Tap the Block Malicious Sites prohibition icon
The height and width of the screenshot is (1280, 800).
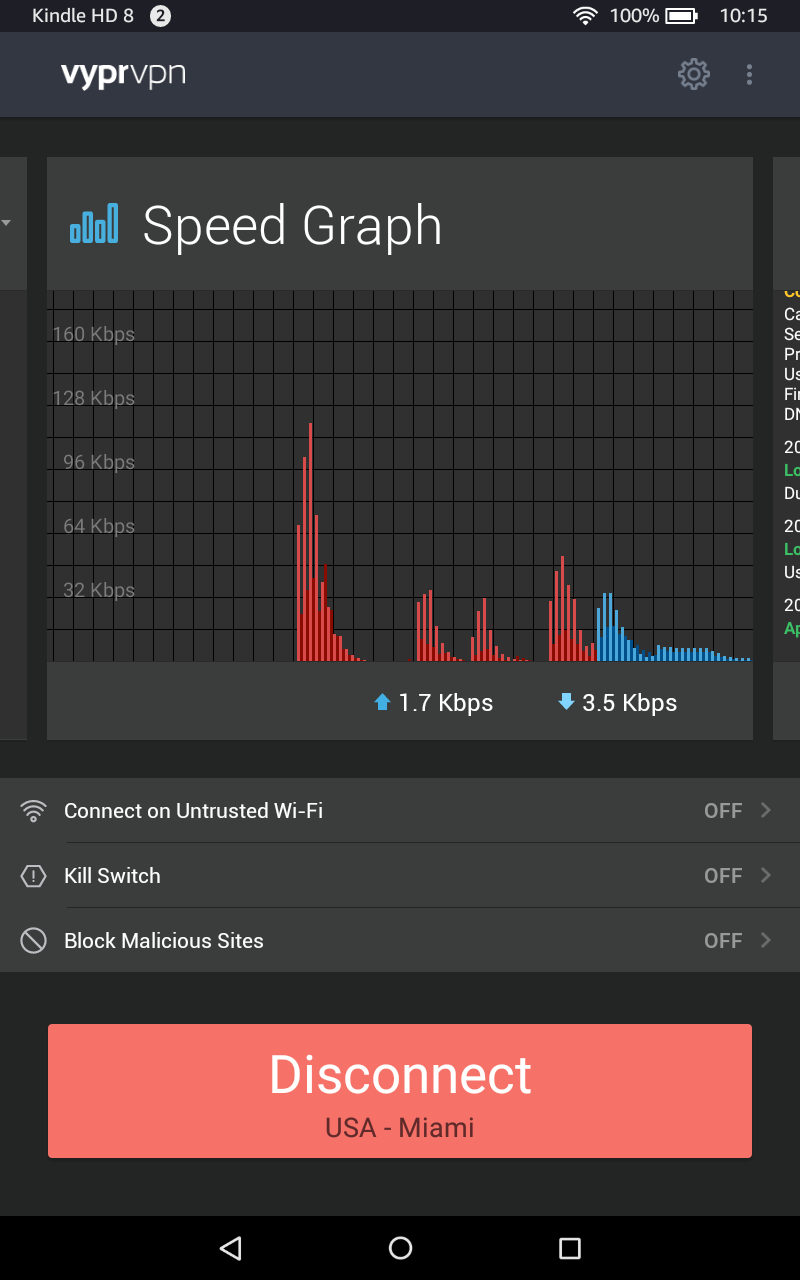(34, 941)
